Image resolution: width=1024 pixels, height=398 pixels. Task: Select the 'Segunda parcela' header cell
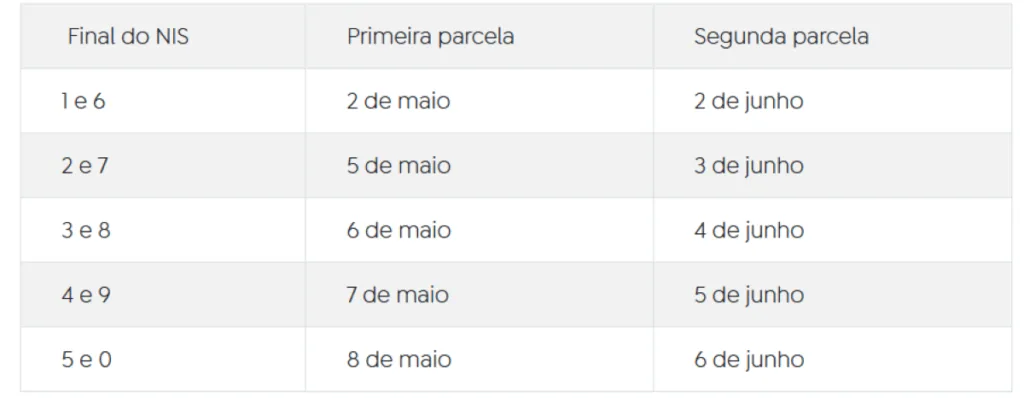tap(833, 36)
